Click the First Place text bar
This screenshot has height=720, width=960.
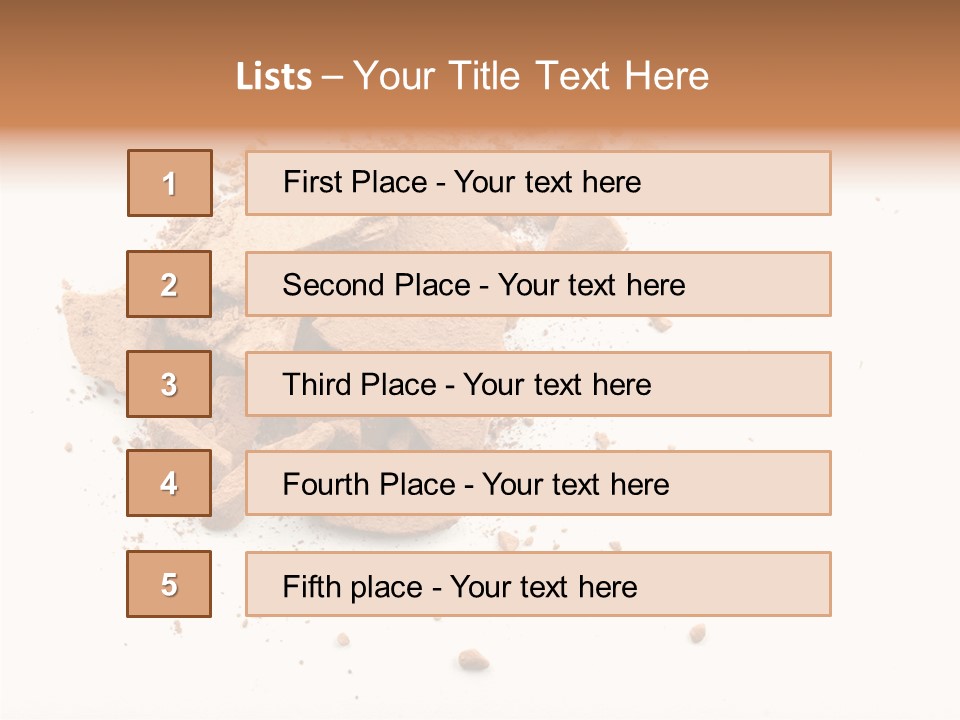[x=538, y=183]
